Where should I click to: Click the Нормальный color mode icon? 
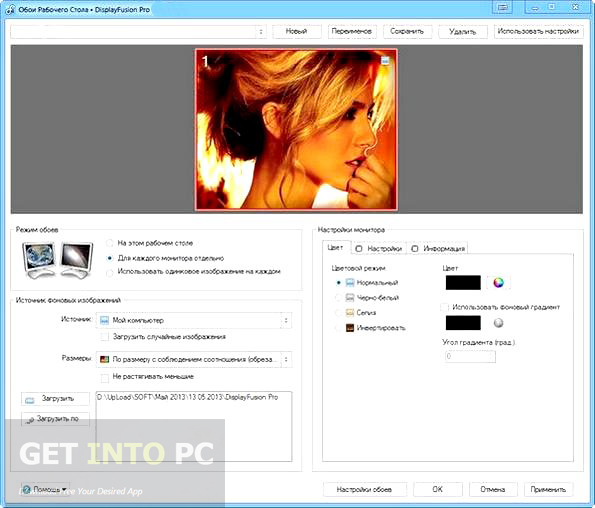[350, 283]
